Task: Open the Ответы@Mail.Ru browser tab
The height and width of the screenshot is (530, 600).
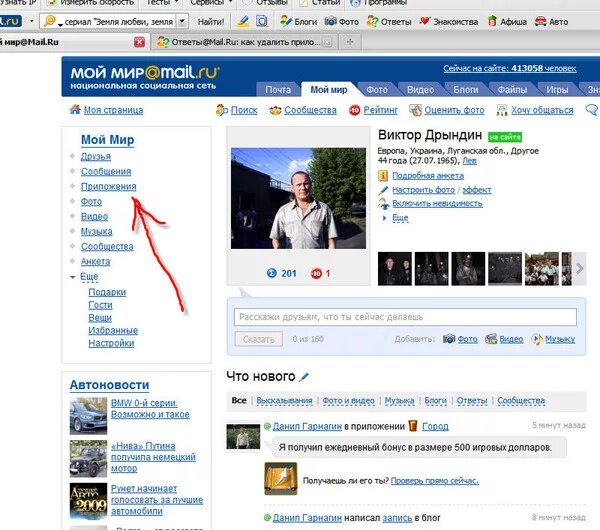Action: point(244,42)
